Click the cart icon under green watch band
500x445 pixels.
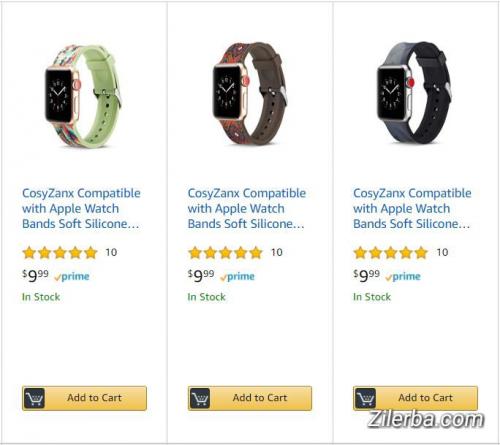pyautogui.click(x=34, y=398)
